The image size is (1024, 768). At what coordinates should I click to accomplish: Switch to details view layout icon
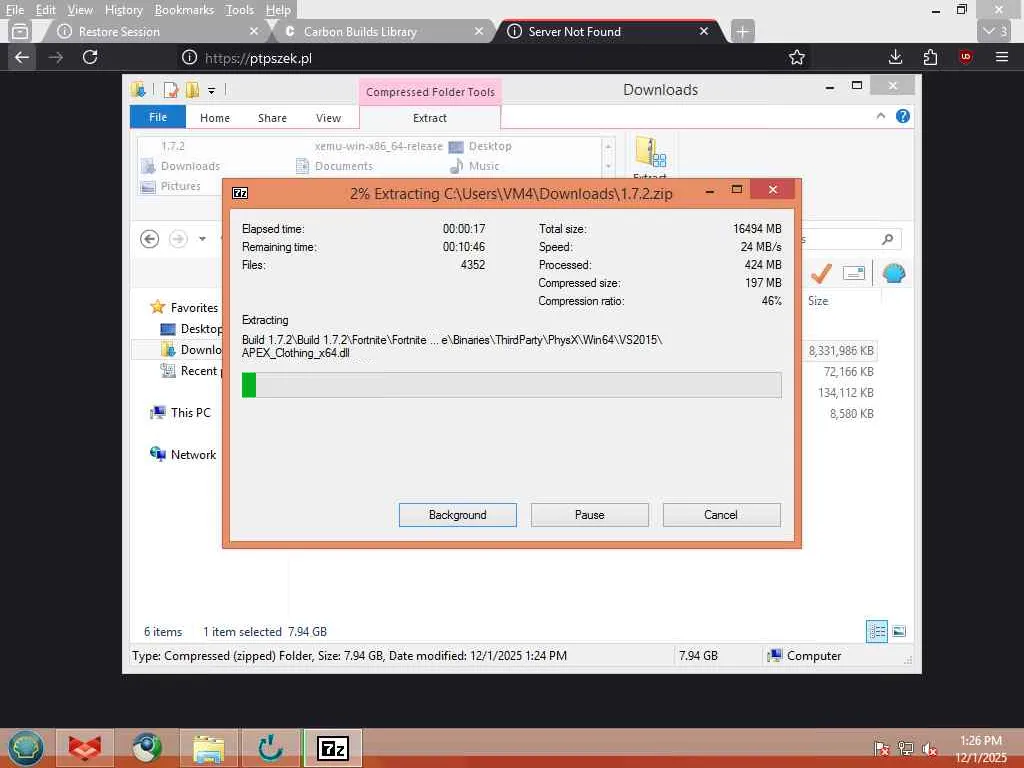876,631
